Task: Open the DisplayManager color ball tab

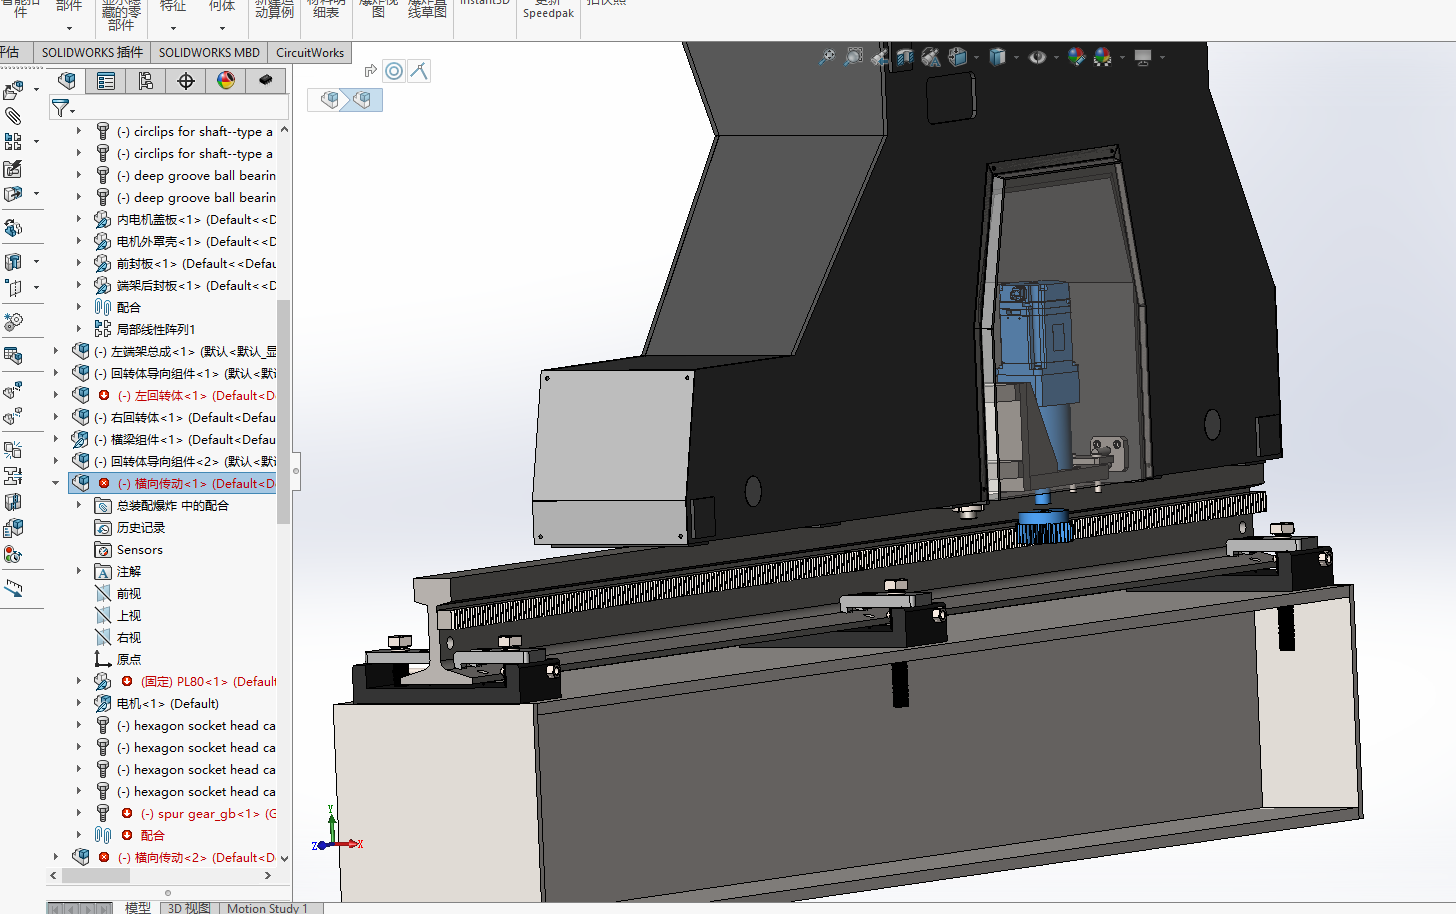Action: click(226, 81)
